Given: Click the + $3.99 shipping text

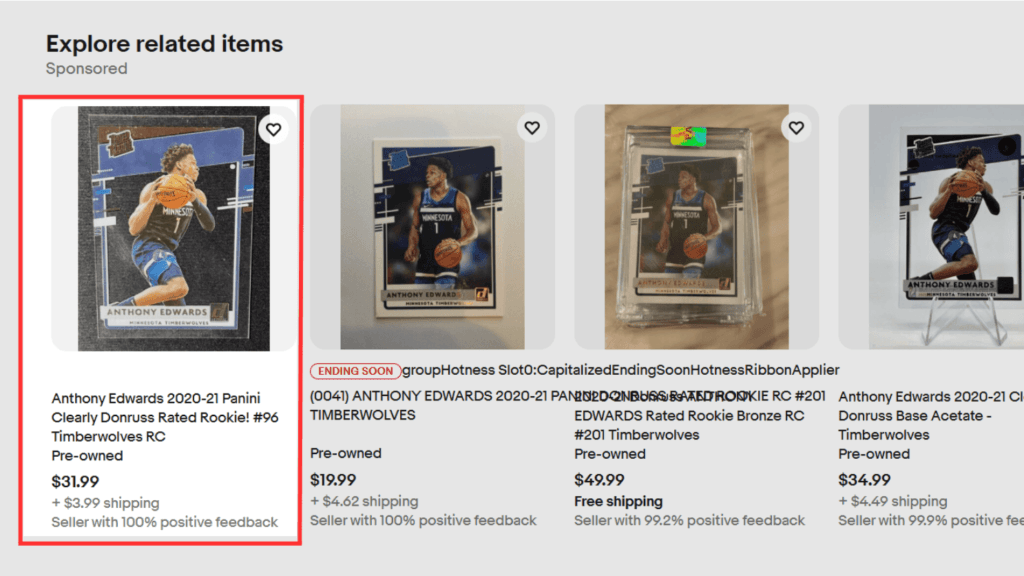Looking at the screenshot, I should point(105,503).
